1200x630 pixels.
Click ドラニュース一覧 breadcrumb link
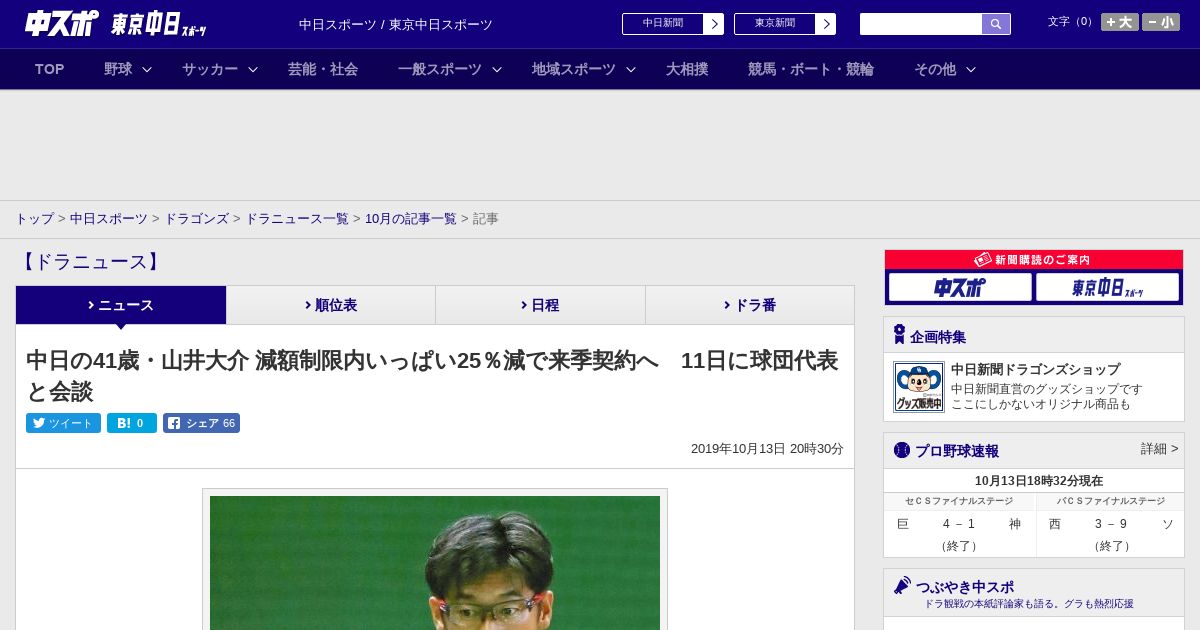pyautogui.click(x=297, y=219)
